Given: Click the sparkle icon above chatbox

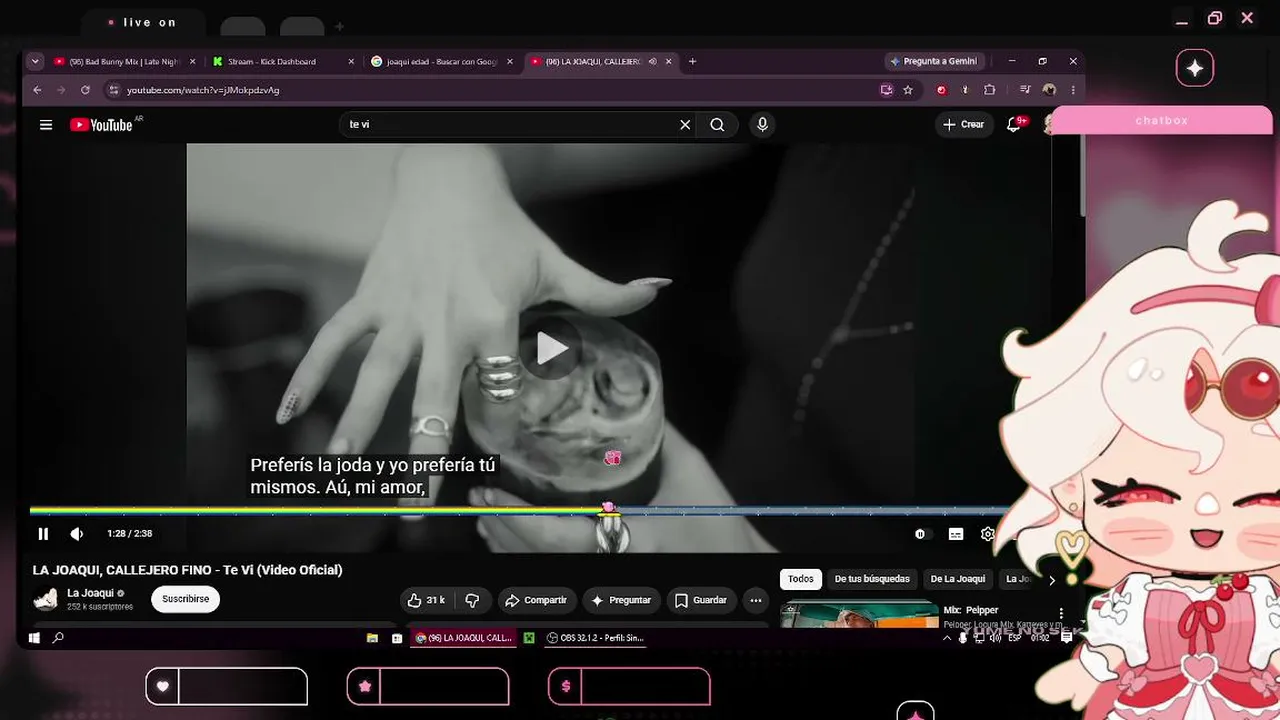Looking at the screenshot, I should point(1195,68).
